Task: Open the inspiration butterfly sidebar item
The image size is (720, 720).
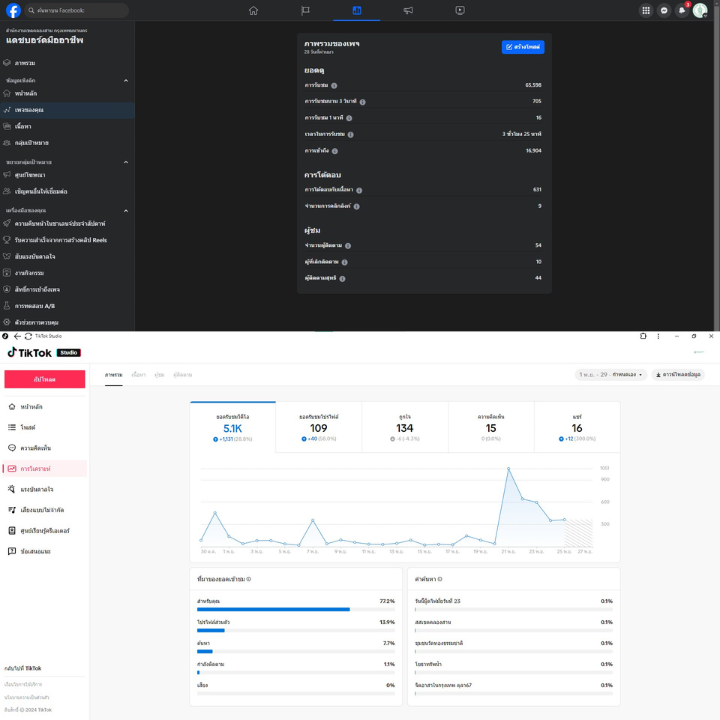Action: [68, 257]
